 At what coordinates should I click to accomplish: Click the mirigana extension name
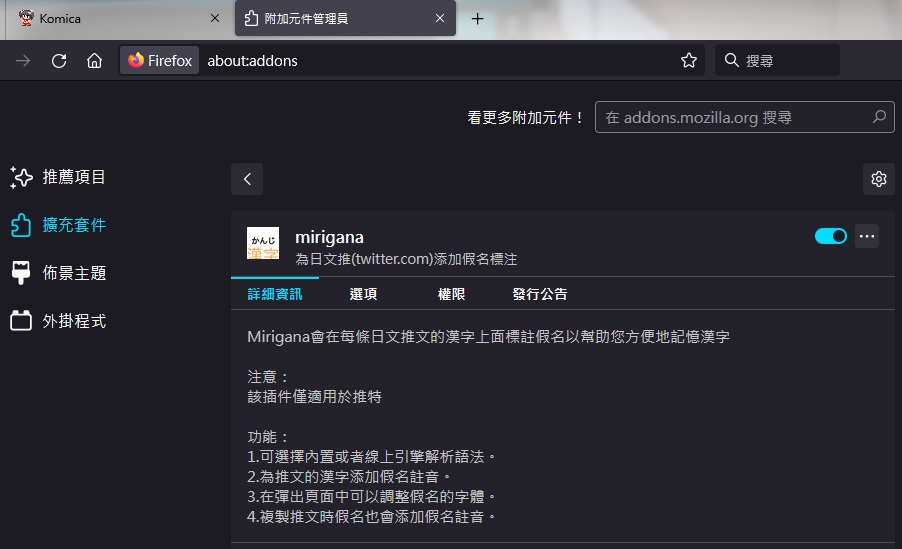click(329, 237)
